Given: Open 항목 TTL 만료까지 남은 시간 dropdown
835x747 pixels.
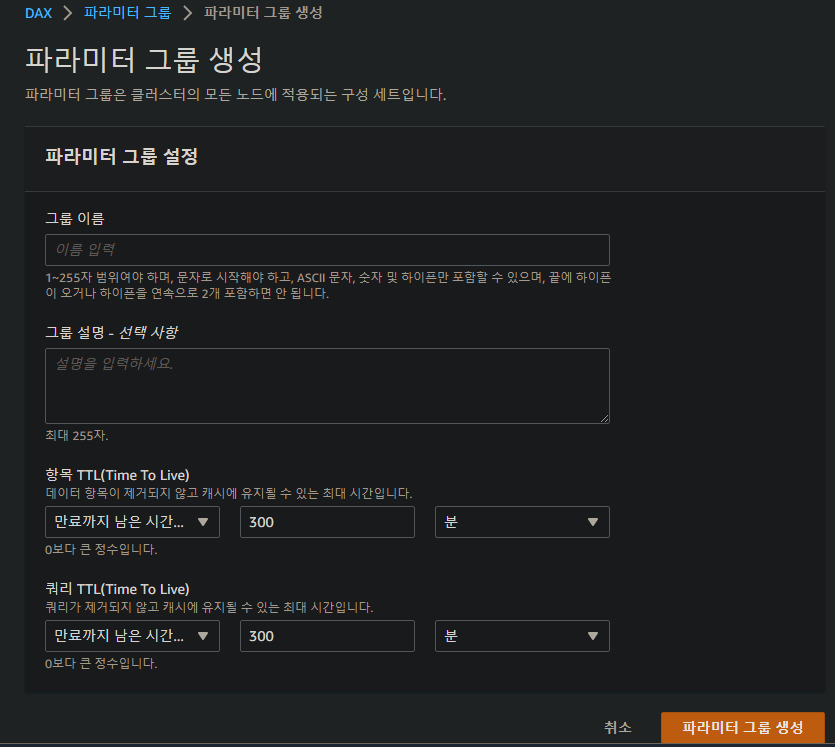Looking at the screenshot, I should click(x=132, y=522).
